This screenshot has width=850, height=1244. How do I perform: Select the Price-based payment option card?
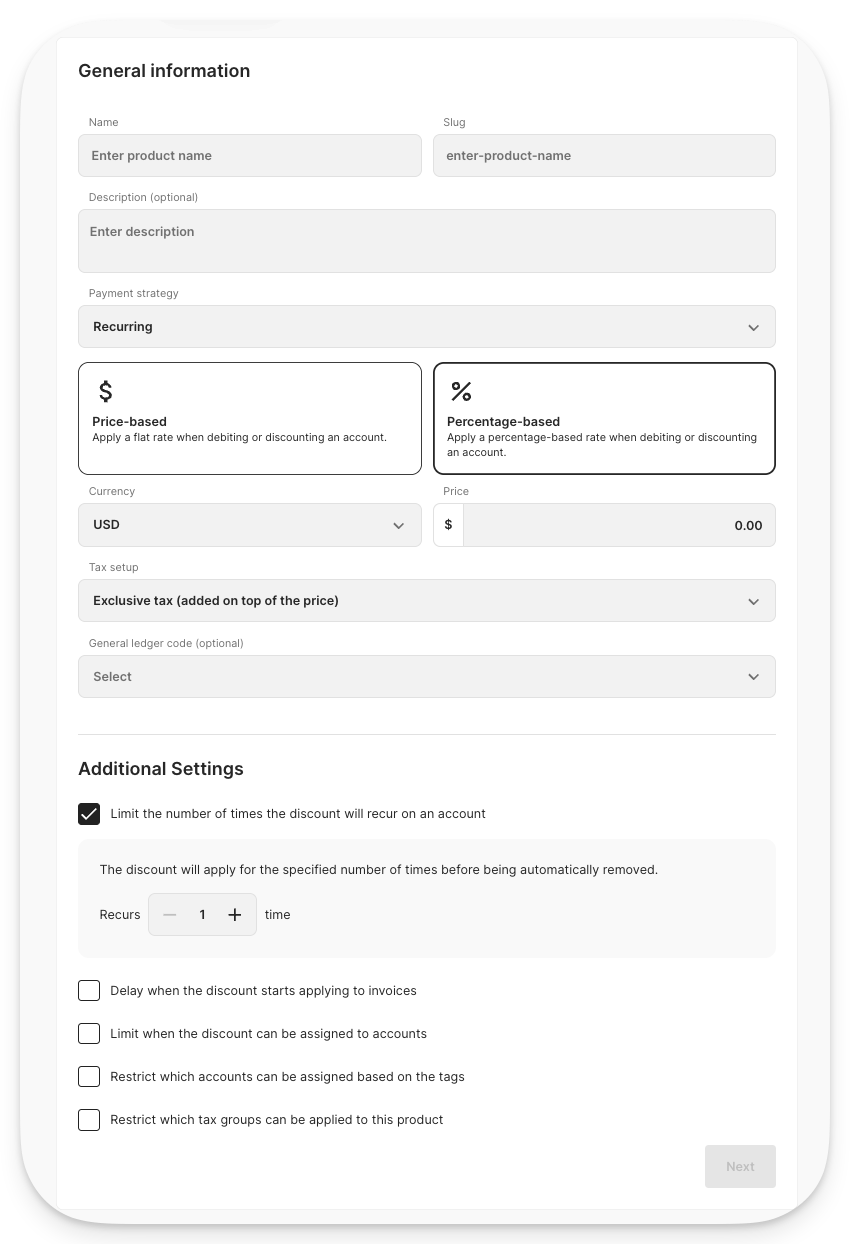250,418
